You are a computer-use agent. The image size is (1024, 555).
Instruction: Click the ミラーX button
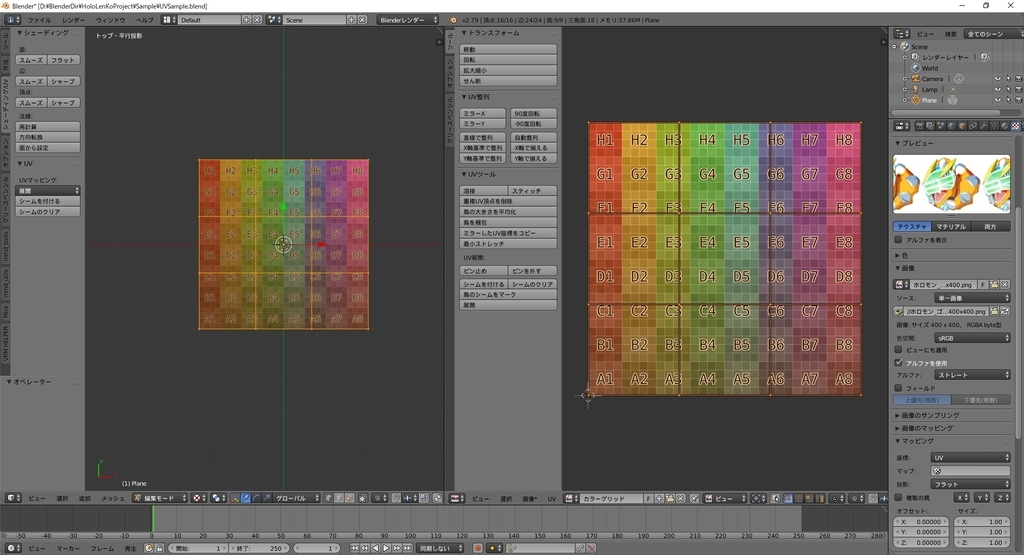click(x=483, y=114)
